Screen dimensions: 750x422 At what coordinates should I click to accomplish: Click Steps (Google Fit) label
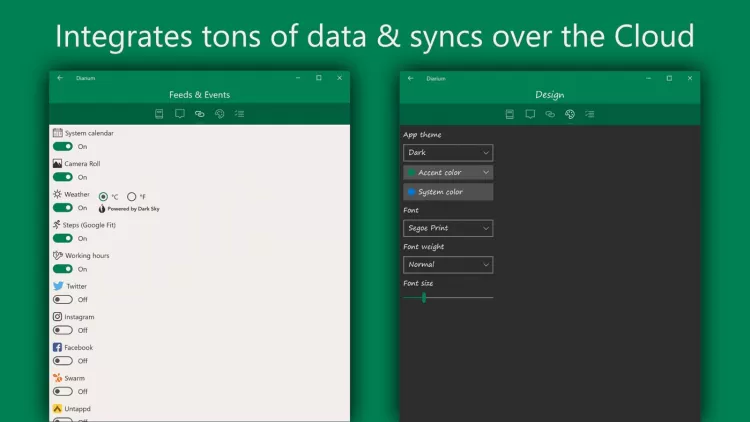[x=89, y=225]
